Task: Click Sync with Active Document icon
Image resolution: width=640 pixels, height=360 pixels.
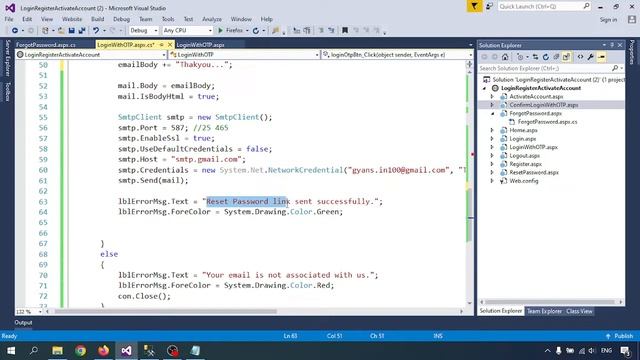Action: pyautogui.click(x=535, y=57)
